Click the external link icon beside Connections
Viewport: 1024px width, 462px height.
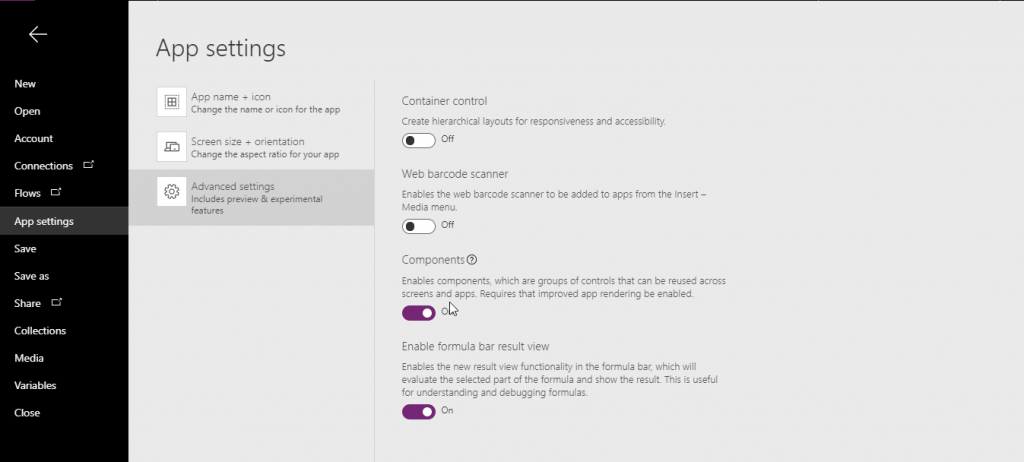88,165
